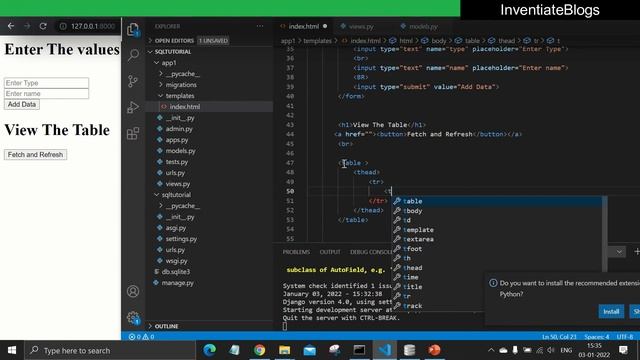Collapse the sqltutorial subfolder
The height and width of the screenshot is (360, 640).
[176, 195]
